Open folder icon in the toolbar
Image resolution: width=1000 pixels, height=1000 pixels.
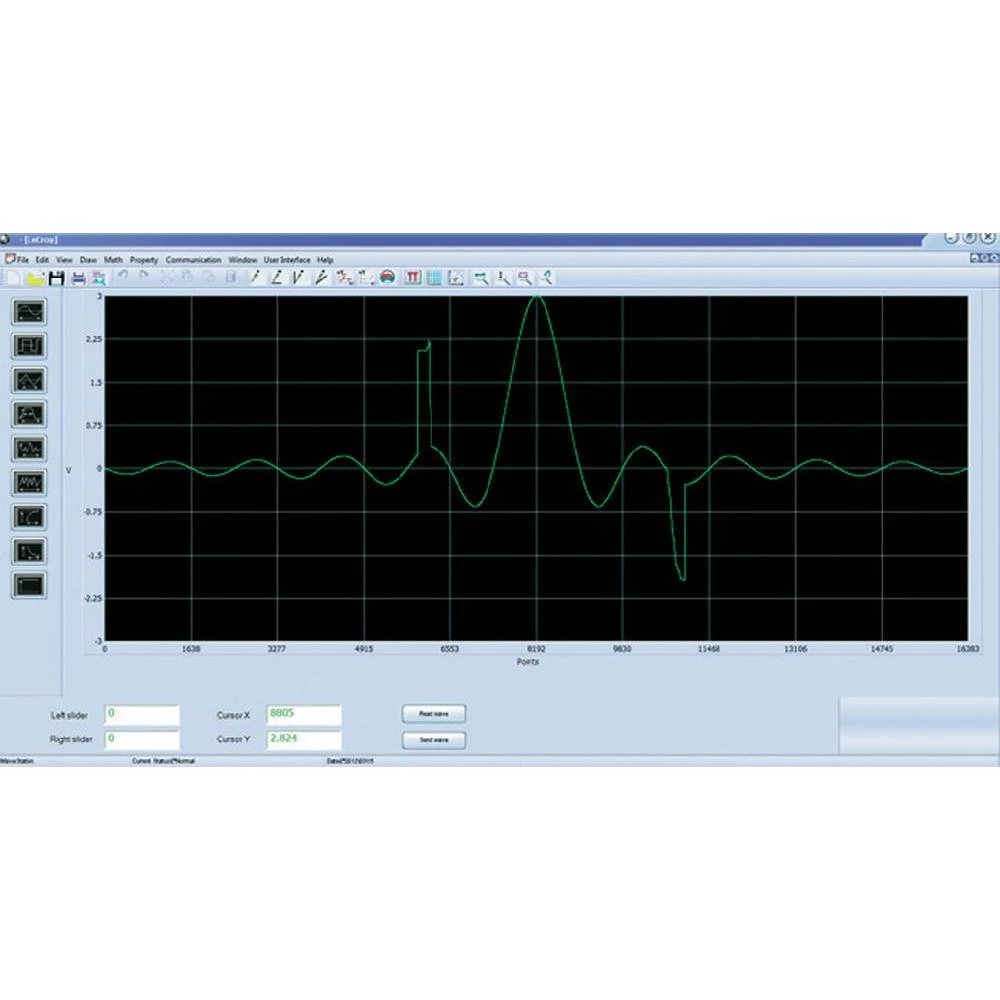(x=36, y=278)
